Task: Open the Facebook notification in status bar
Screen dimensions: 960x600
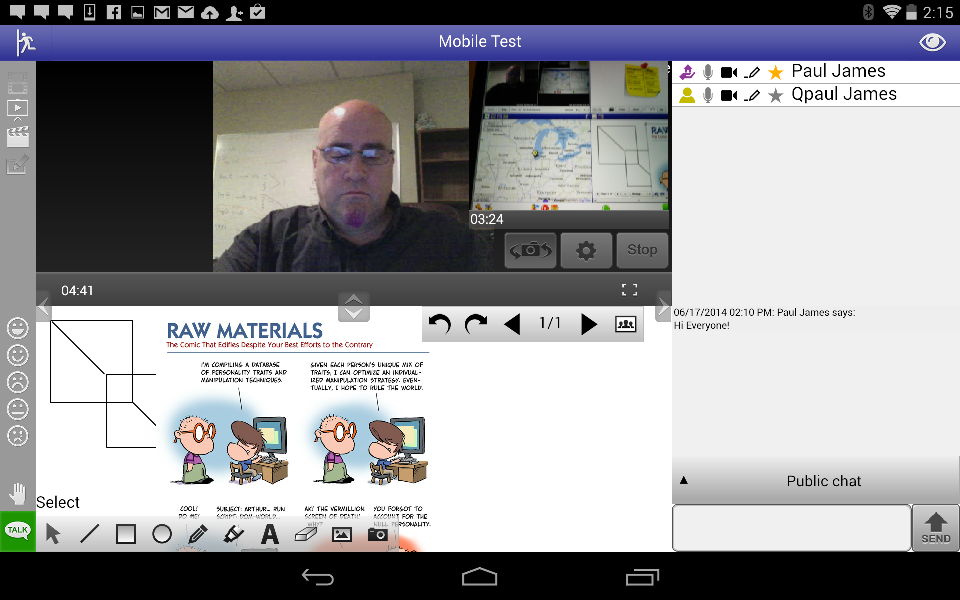Action: pyautogui.click(x=114, y=12)
